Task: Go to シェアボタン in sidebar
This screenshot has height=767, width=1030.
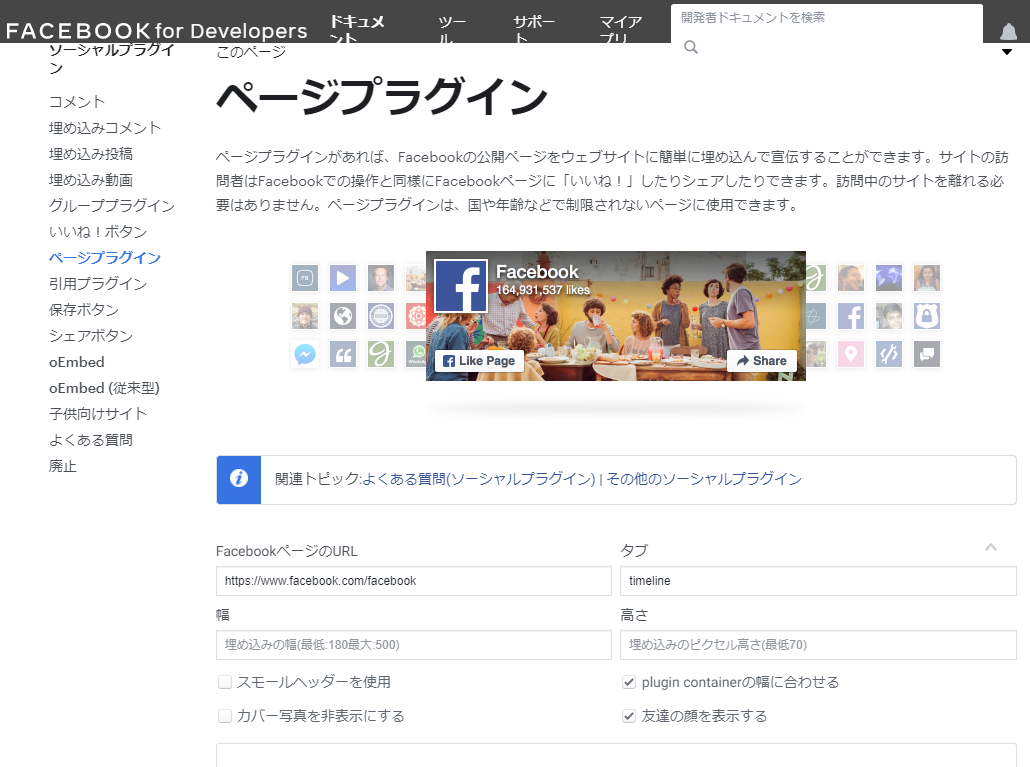Action: point(91,336)
